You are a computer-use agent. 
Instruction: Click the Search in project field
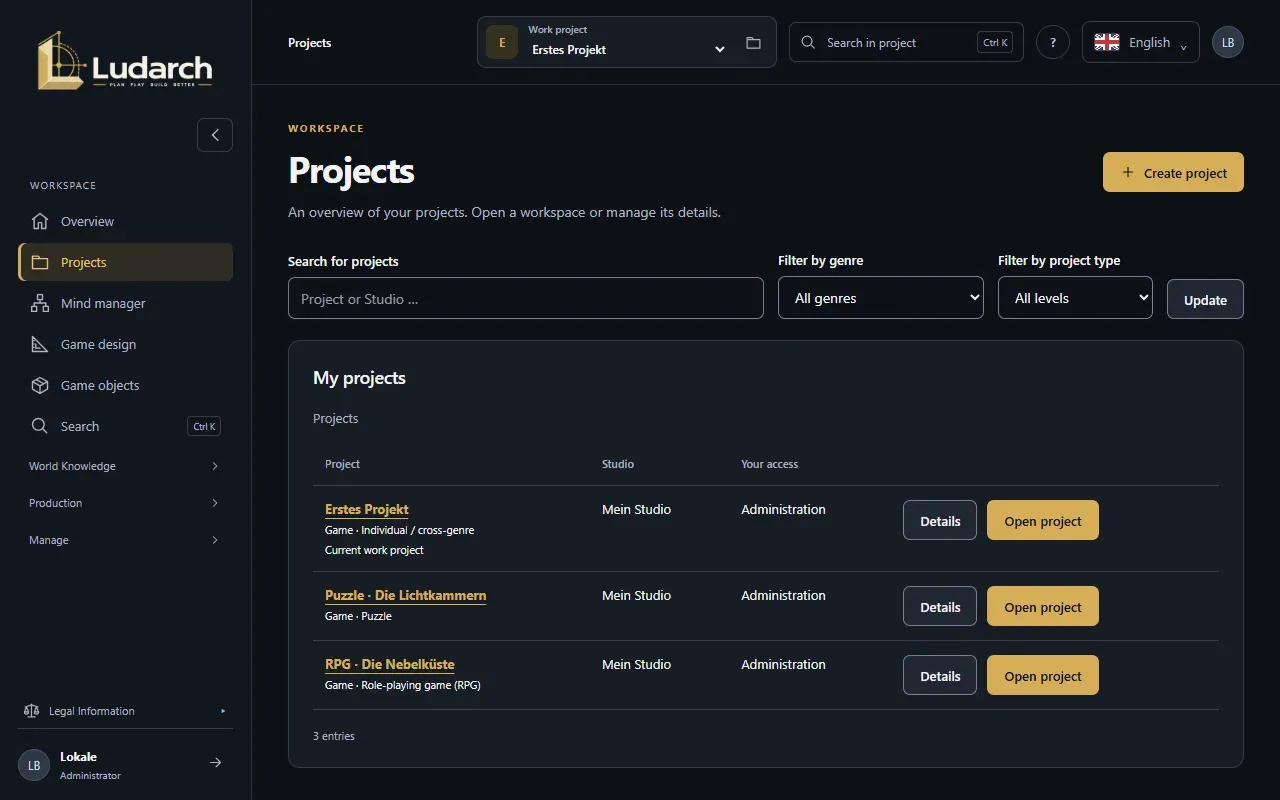tap(906, 42)
